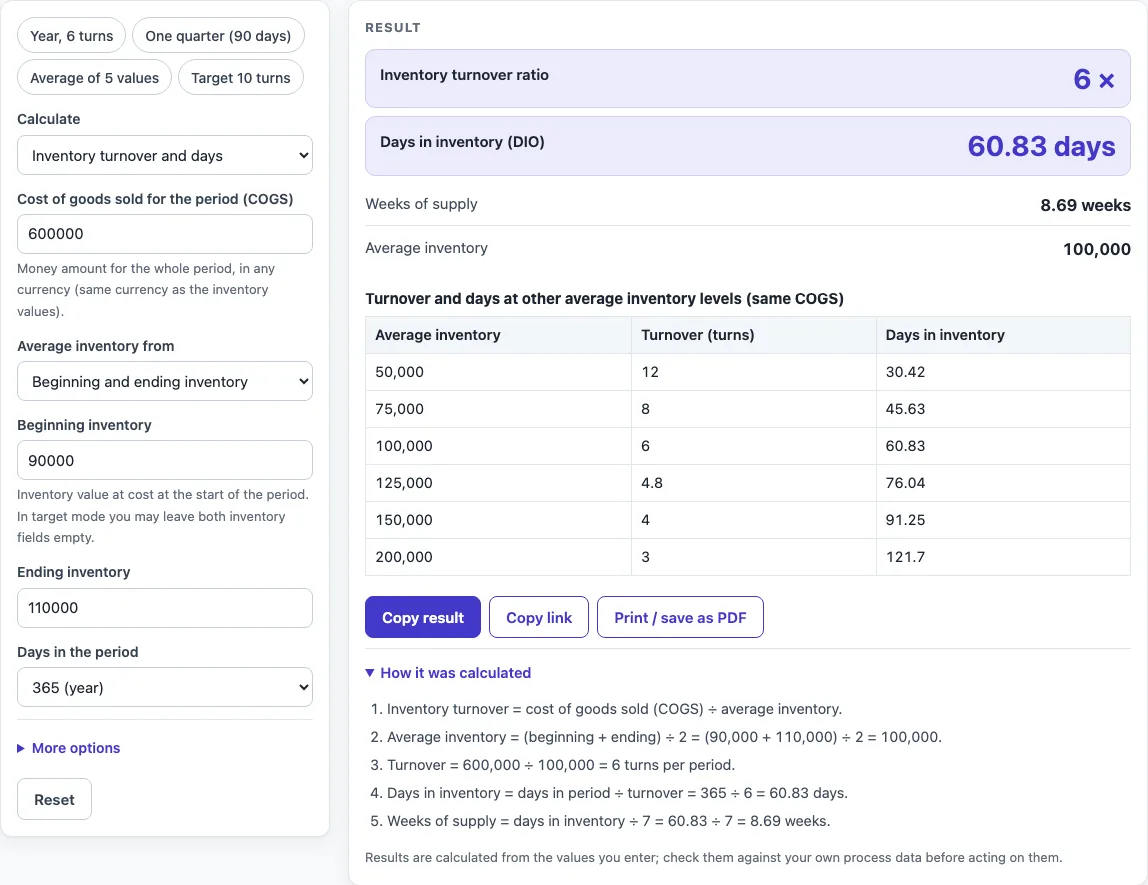Click the '76.04' days cell

tap(1003, 483)
